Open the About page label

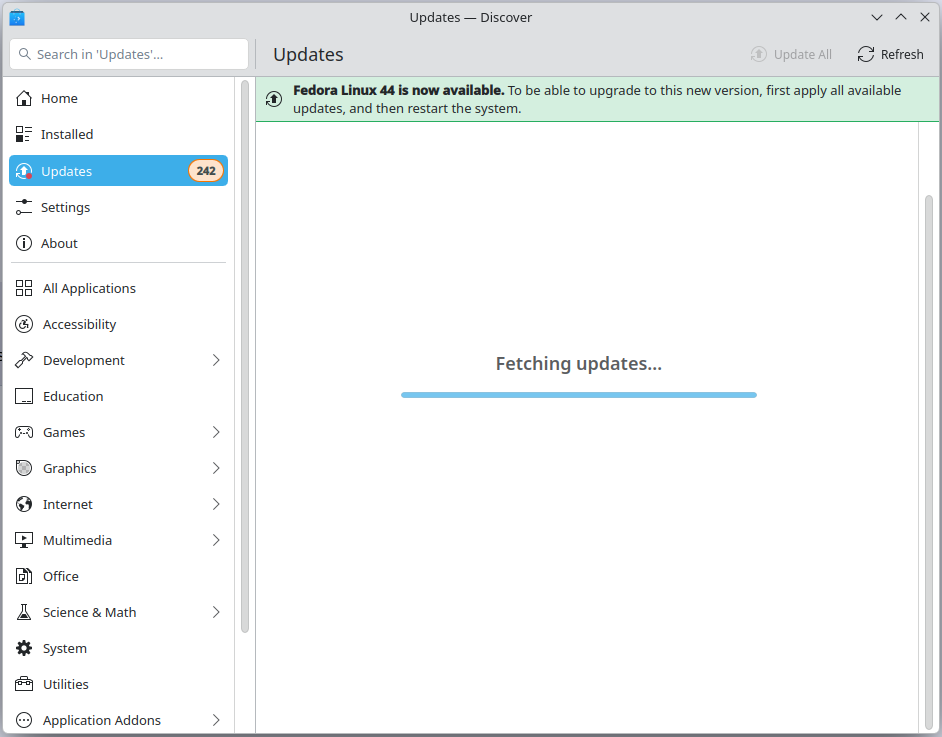point(59,243)
